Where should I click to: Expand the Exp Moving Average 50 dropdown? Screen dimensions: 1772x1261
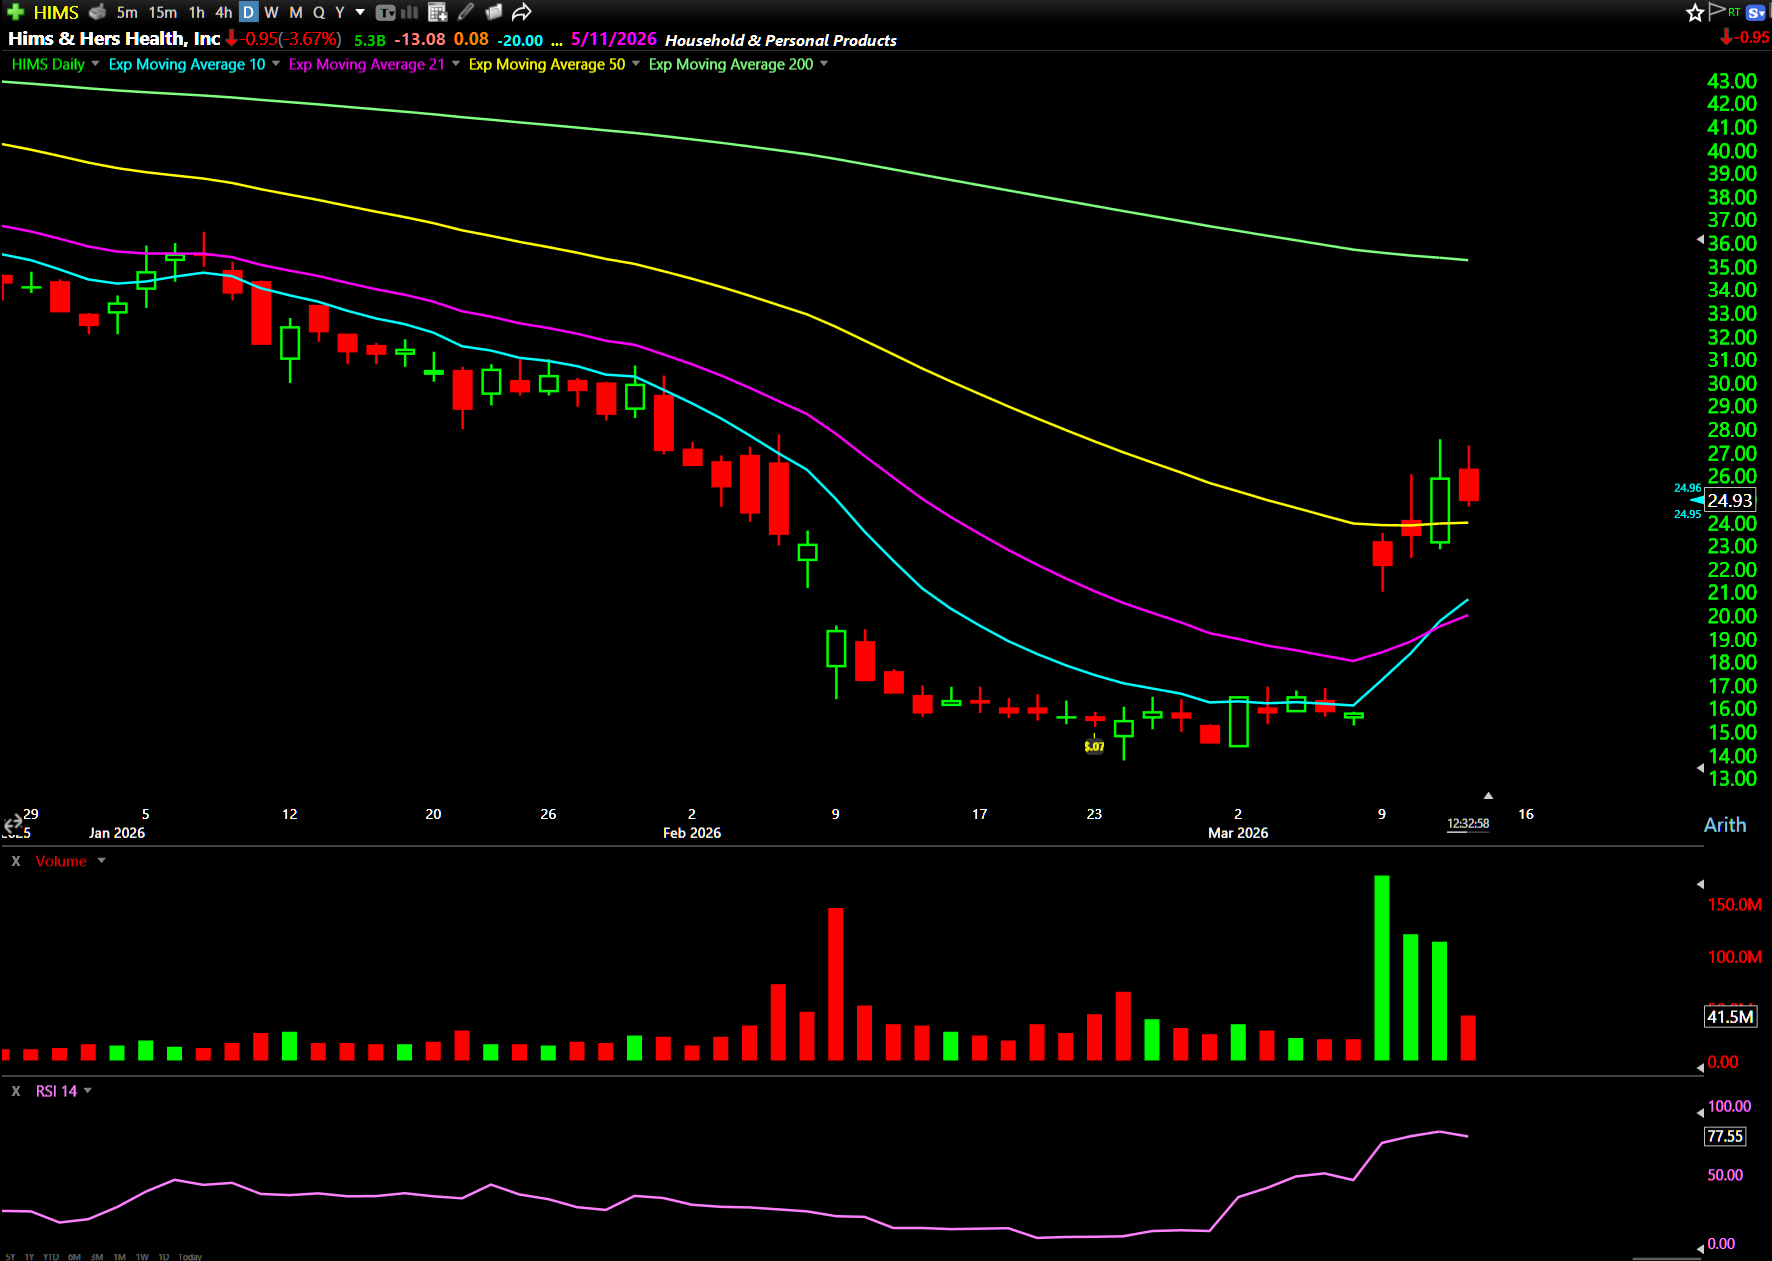coord(636,64)
